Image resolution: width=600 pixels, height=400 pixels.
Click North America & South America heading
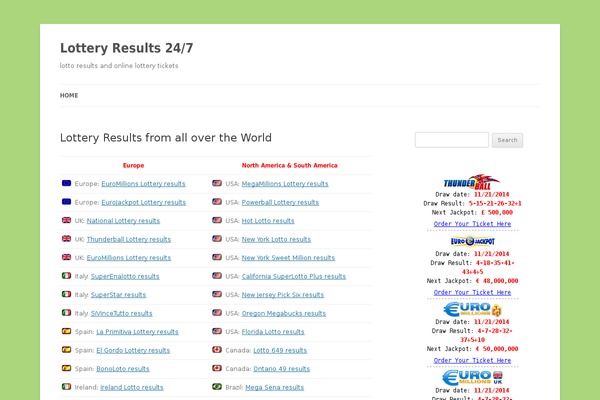click(290, 165)
